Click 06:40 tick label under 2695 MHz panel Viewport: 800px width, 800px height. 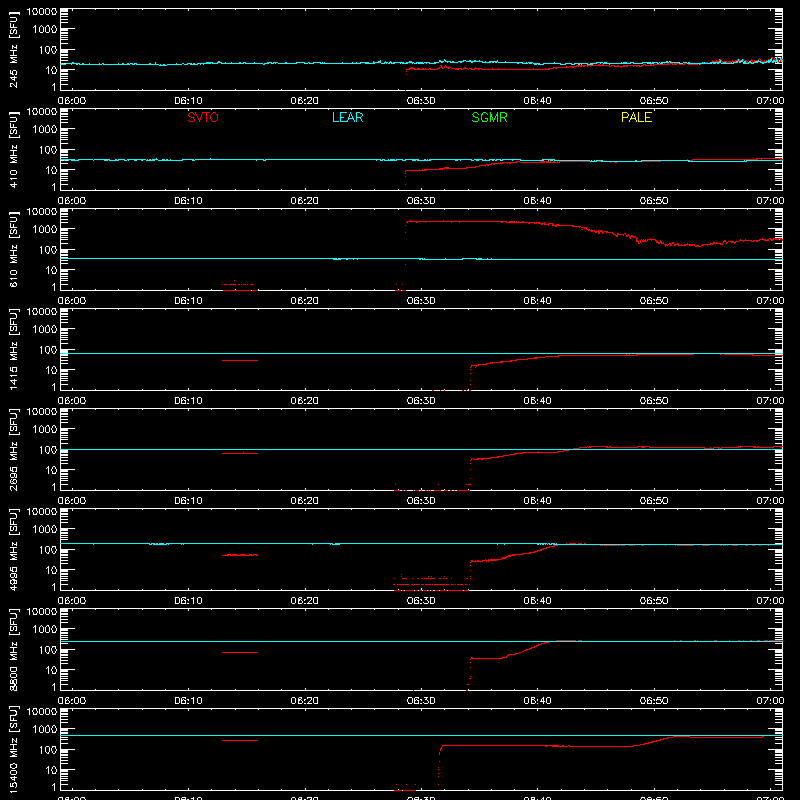537,501
